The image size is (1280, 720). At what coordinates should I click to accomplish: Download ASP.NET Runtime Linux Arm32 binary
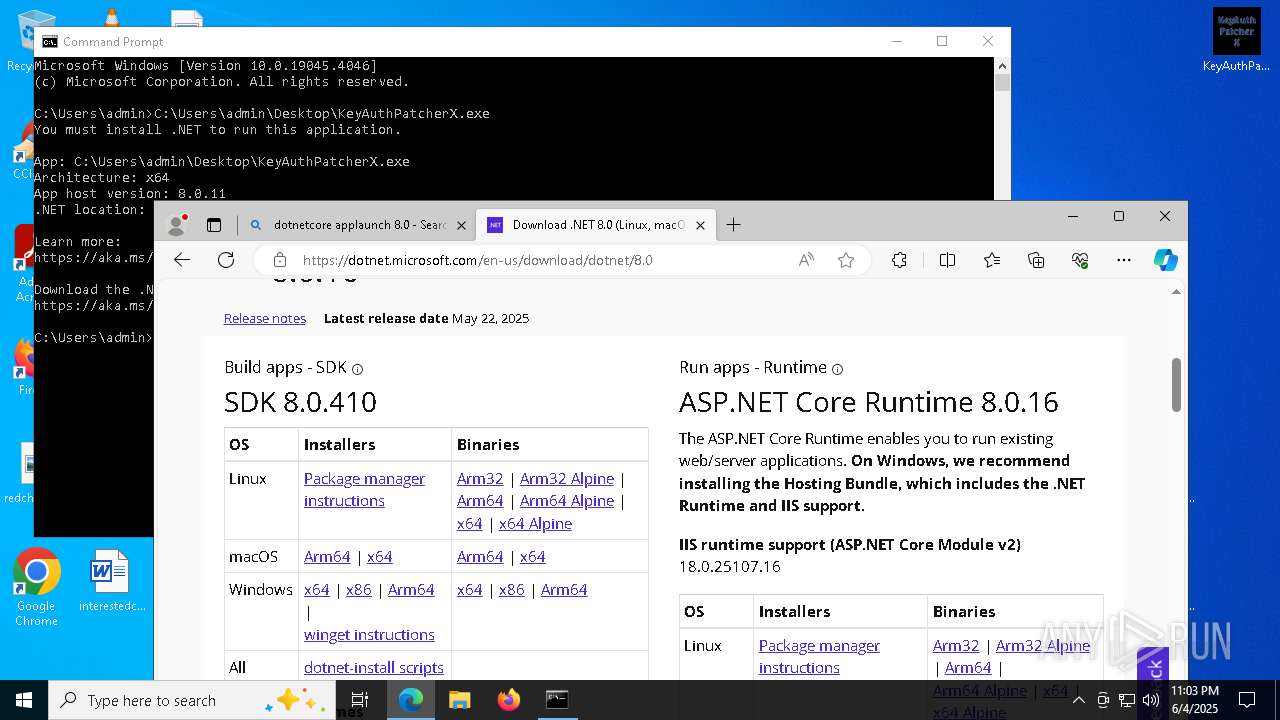[x=956, y=646]
